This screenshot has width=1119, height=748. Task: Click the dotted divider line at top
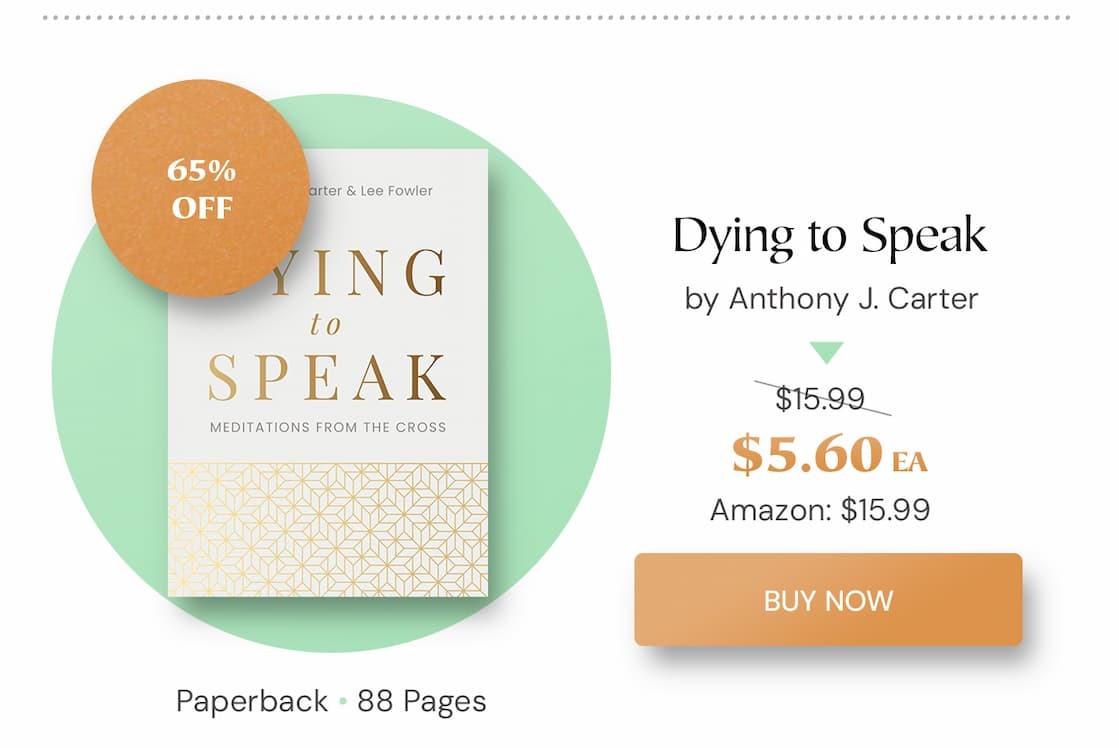(558, 17)
